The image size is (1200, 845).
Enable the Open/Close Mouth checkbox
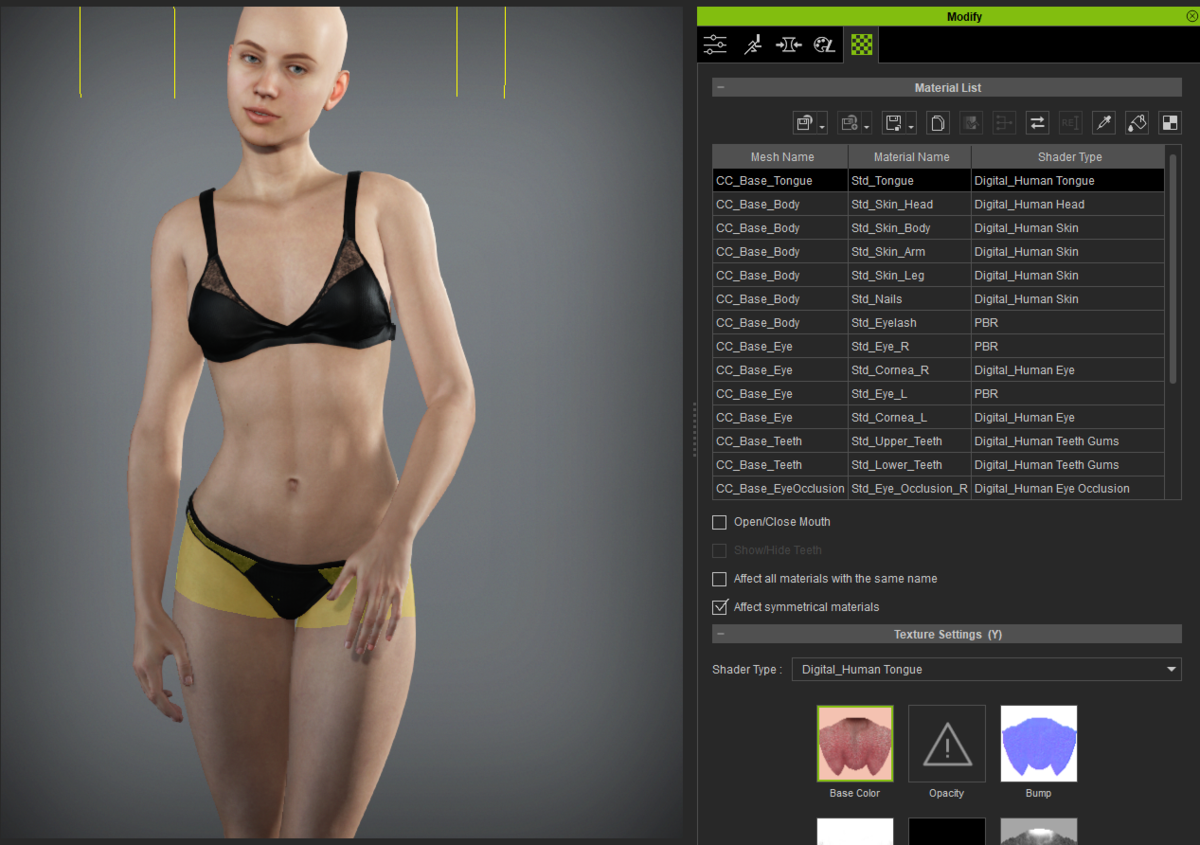click(719, 522)
